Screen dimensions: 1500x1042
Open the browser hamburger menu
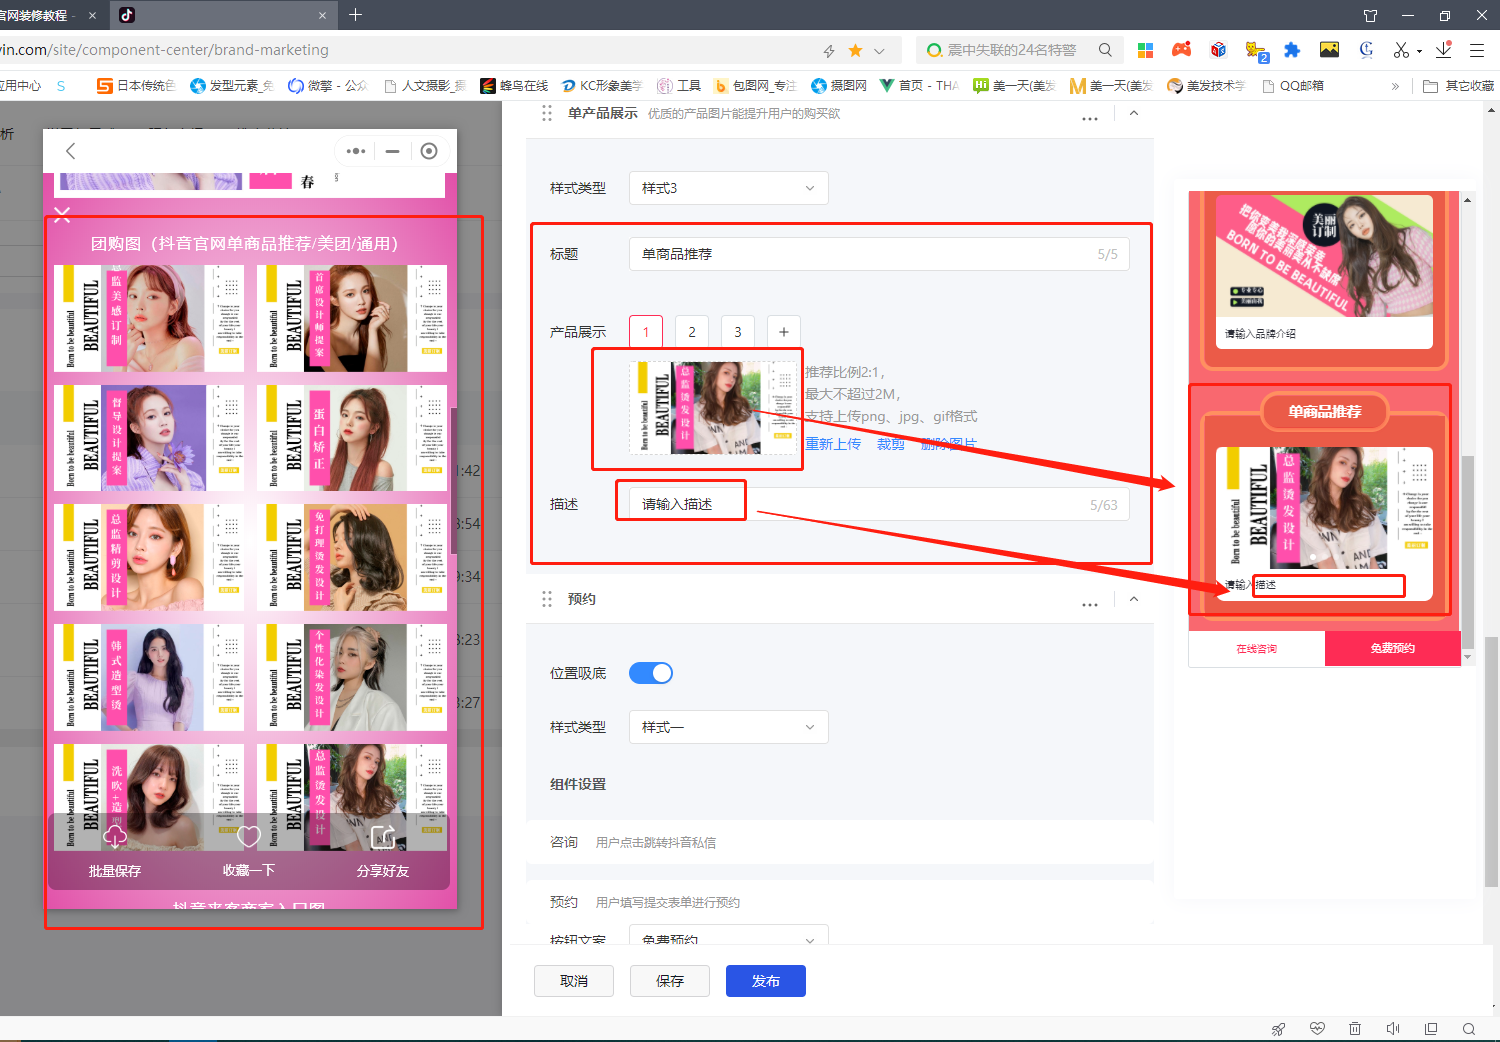[1477, 50]
